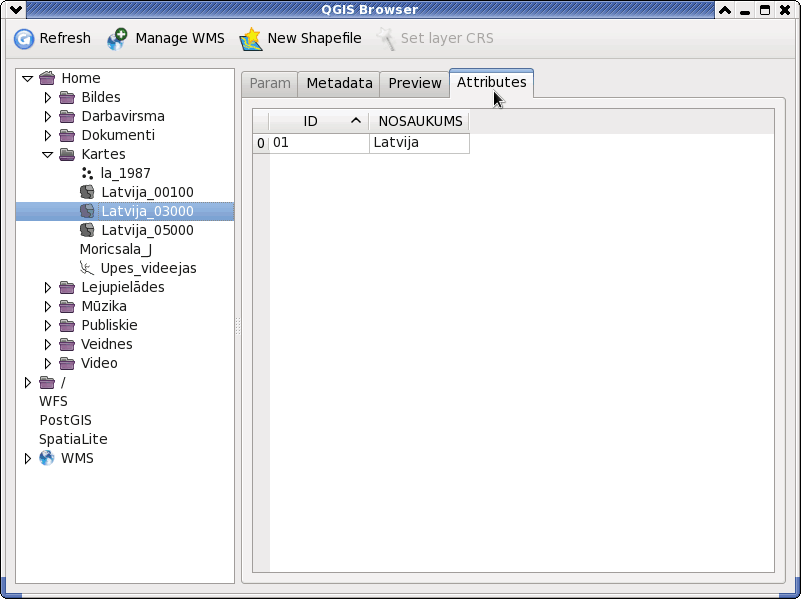801x599 pixels.
Task: Collapse the Kartes folder
Action: 48,155
